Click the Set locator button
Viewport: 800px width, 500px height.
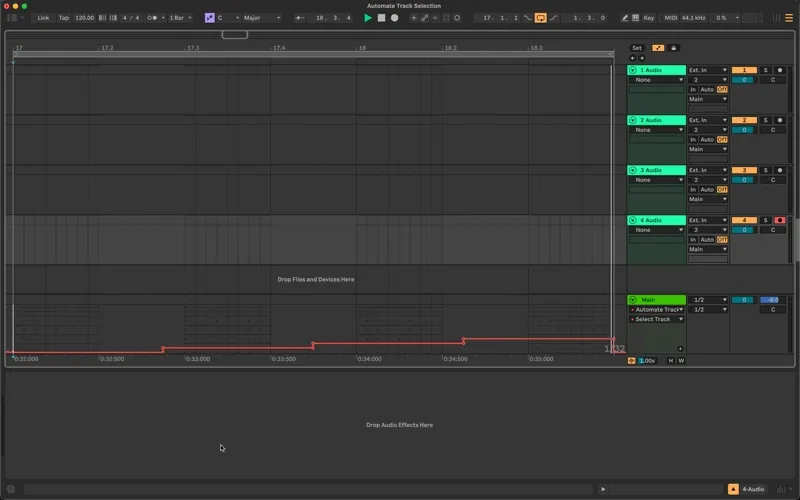[x=637, y=48]
